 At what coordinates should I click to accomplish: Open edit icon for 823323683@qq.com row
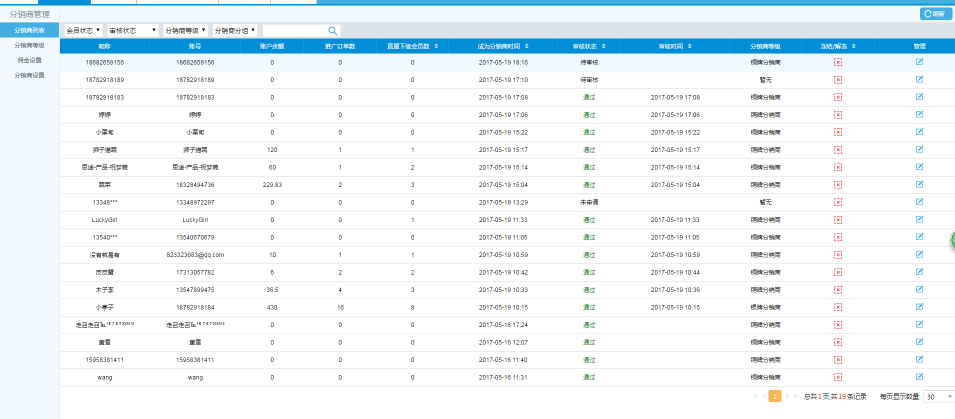pyautogui.click(x=919, y=255)
